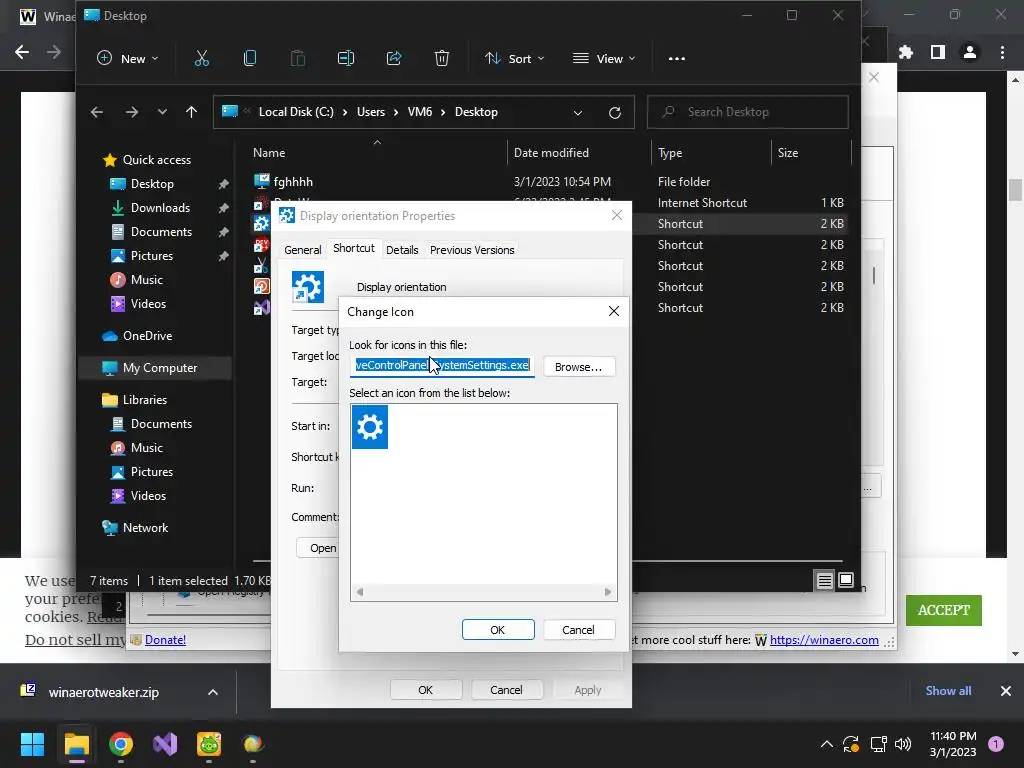Open the Sort dropdown menu

[x=514, y=59]
